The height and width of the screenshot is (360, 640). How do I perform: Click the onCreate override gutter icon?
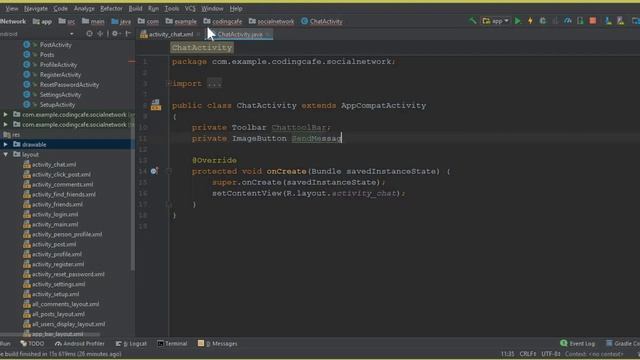point(154,171)
